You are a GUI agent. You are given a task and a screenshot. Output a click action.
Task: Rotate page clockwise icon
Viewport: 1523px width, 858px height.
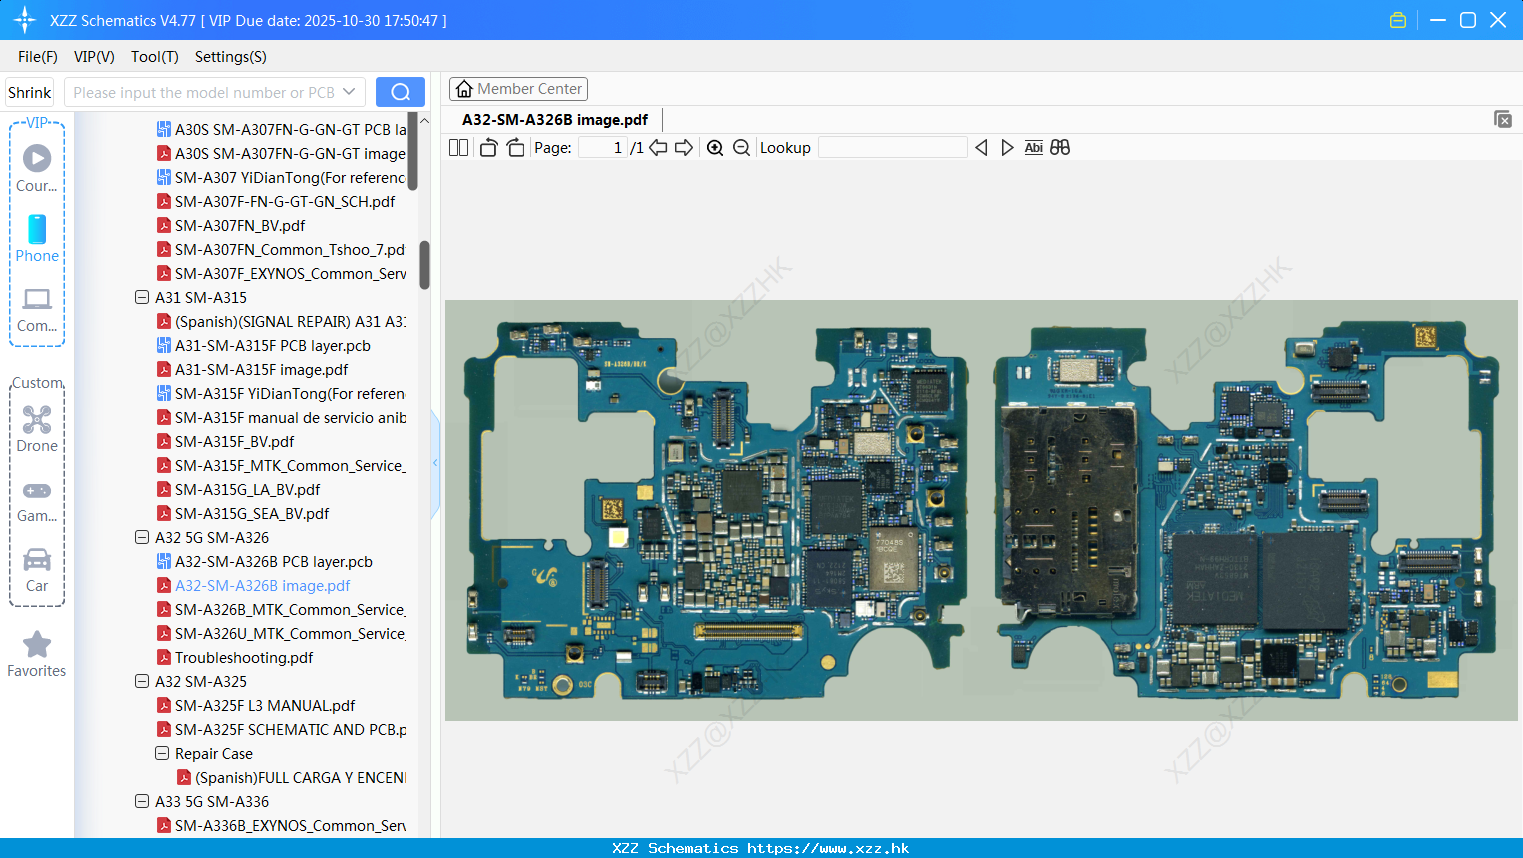tap(515, 147)
